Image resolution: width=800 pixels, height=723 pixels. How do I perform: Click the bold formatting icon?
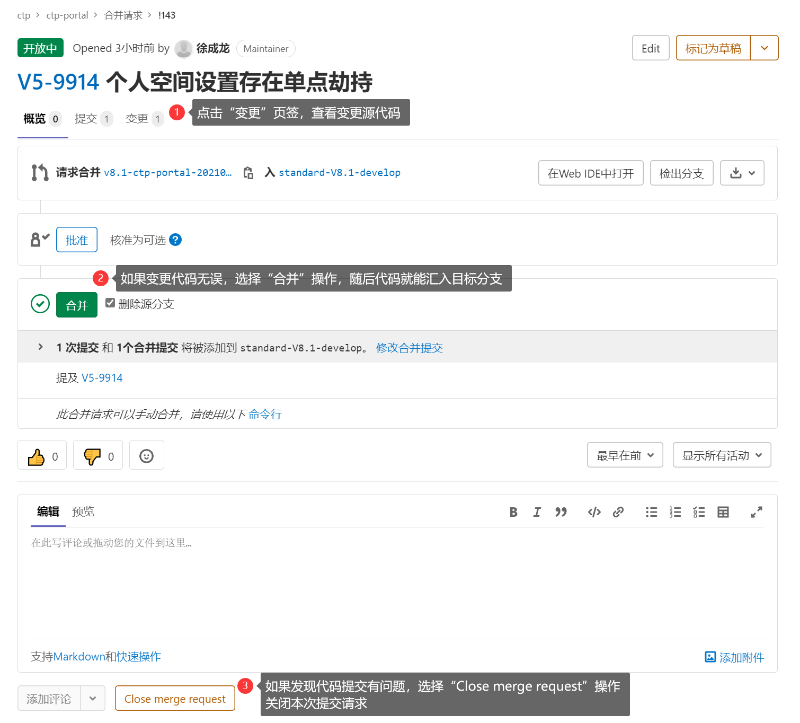(513, 512)
